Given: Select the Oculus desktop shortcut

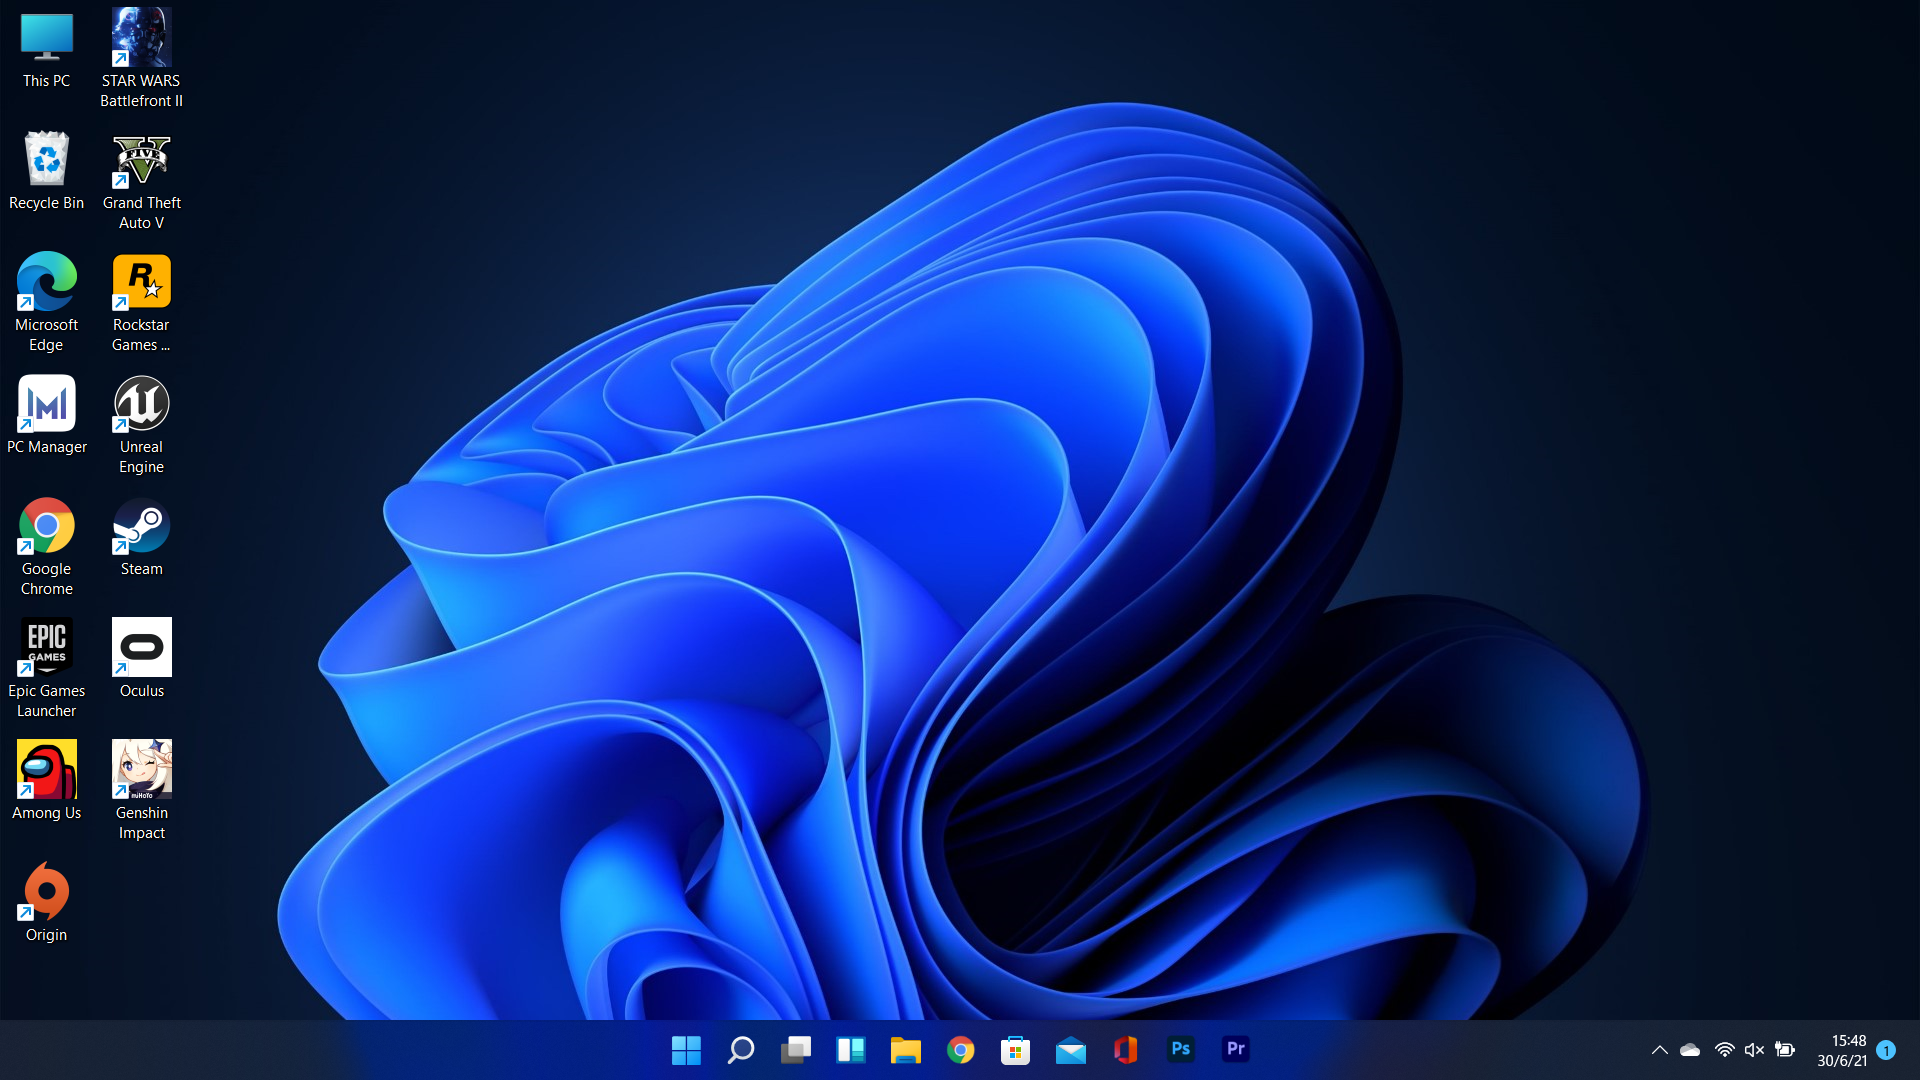Looking at the screenshot, I should (x=141, y=659).
